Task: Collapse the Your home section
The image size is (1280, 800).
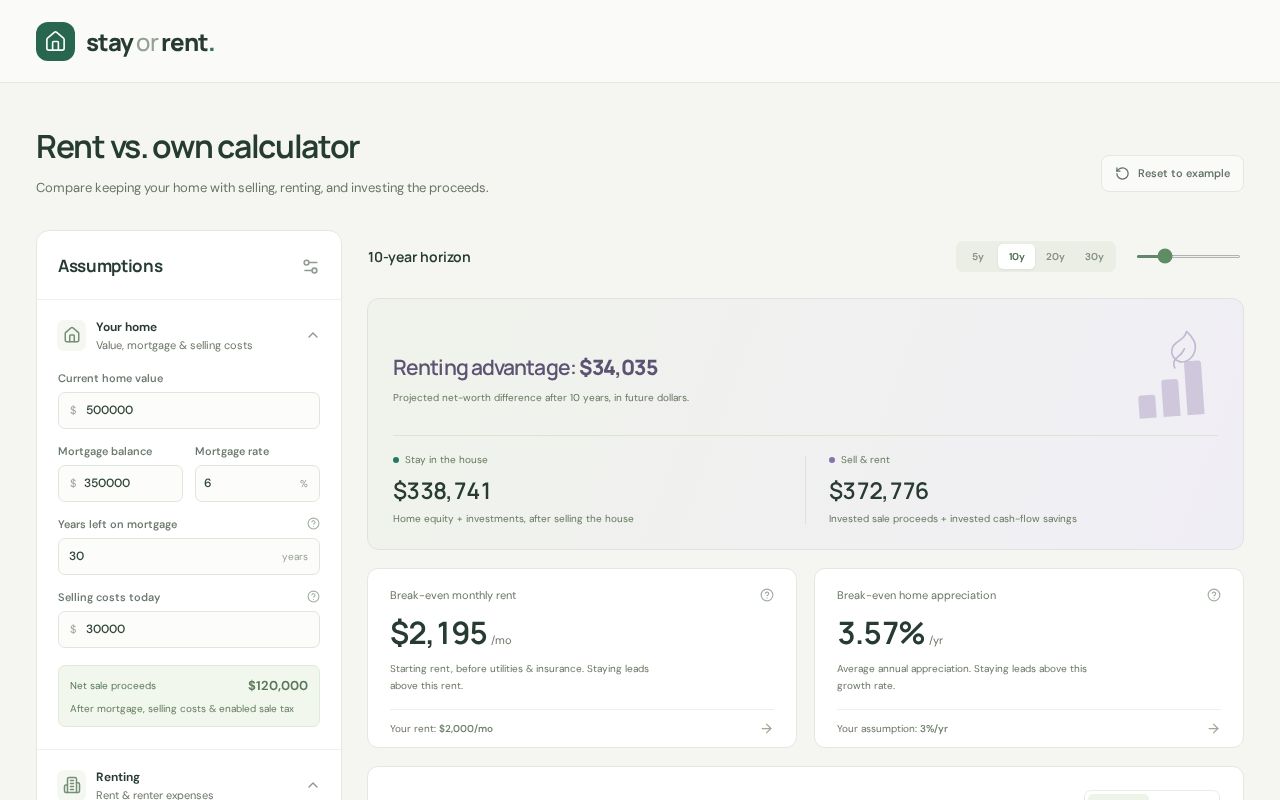Action: (x=313, y=335)
